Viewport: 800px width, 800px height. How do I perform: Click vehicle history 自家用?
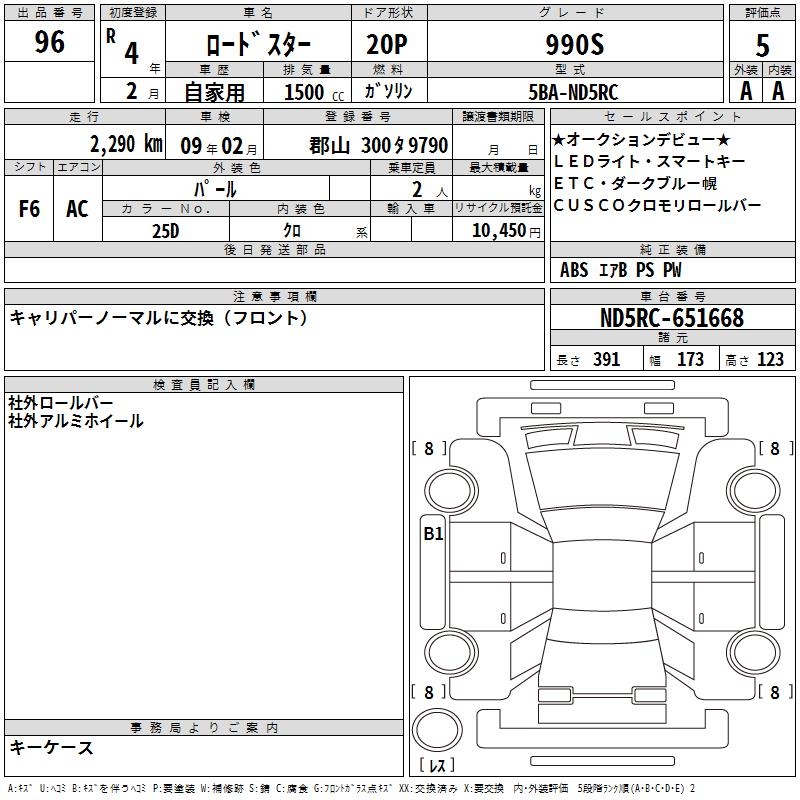(x=214, y=92)
